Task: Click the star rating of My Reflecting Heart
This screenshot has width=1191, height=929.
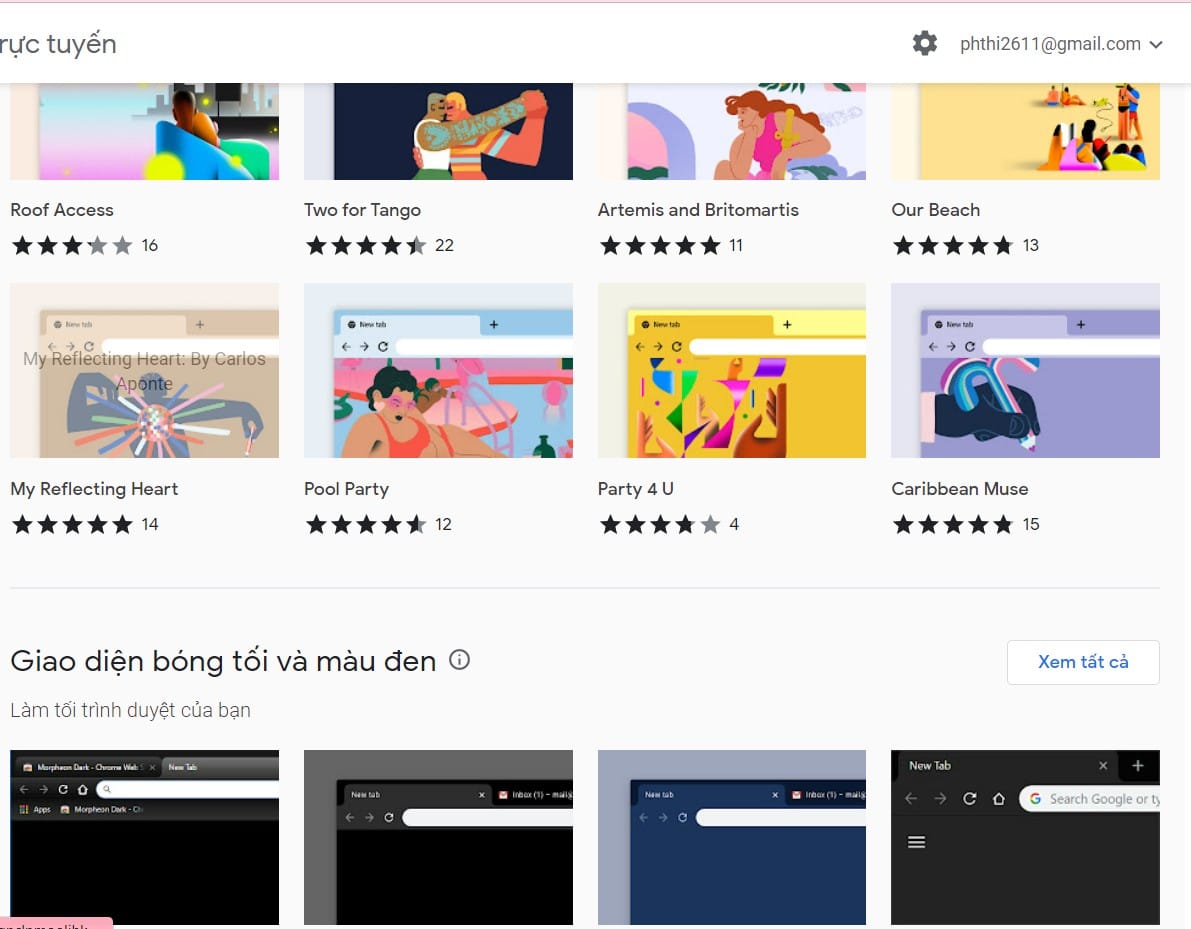Action: tap(72, 524)
